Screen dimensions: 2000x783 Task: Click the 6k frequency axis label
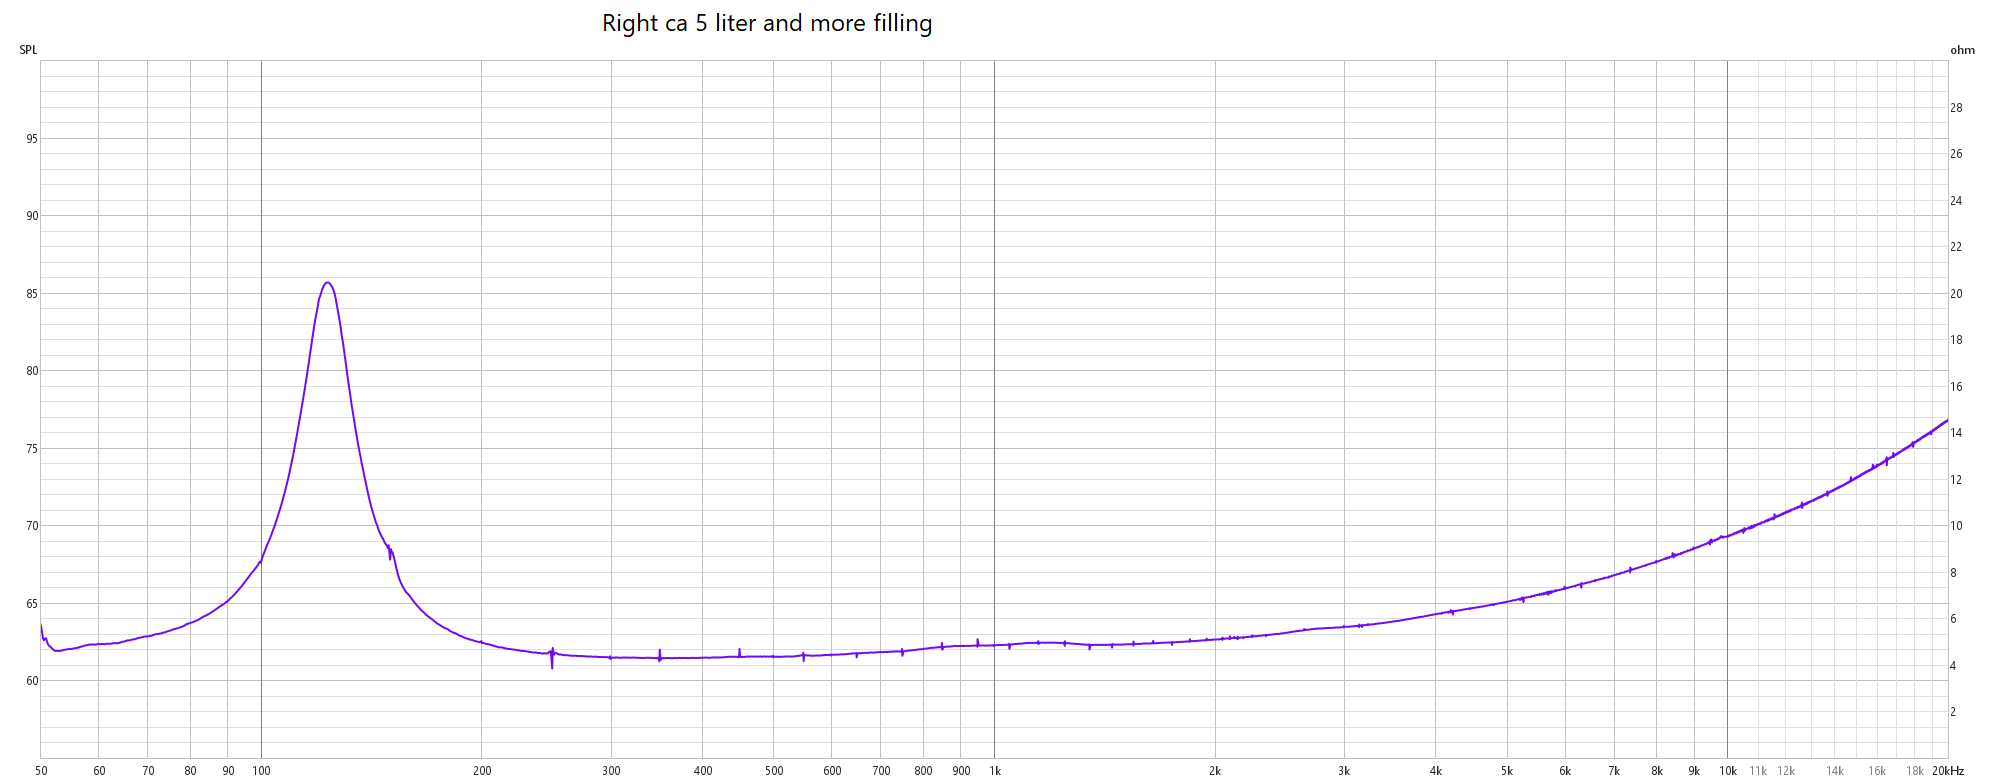[1565, 771]
